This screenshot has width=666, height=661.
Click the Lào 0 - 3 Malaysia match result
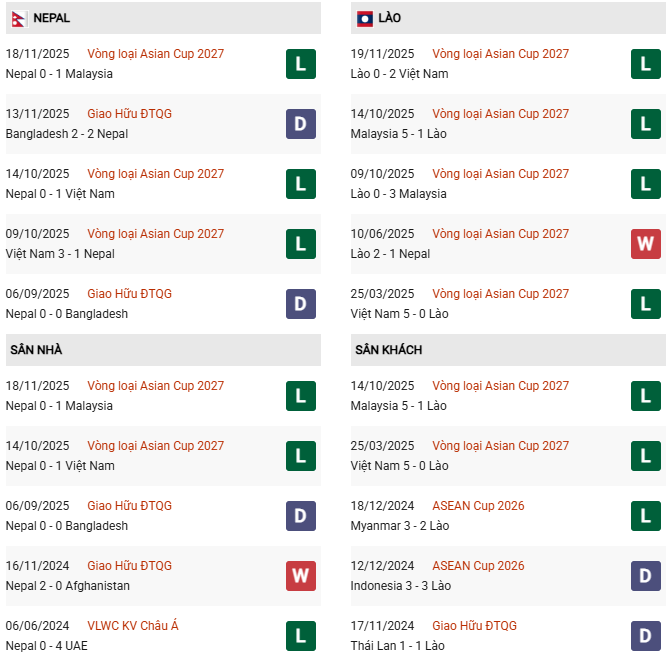tap(399, 194)
